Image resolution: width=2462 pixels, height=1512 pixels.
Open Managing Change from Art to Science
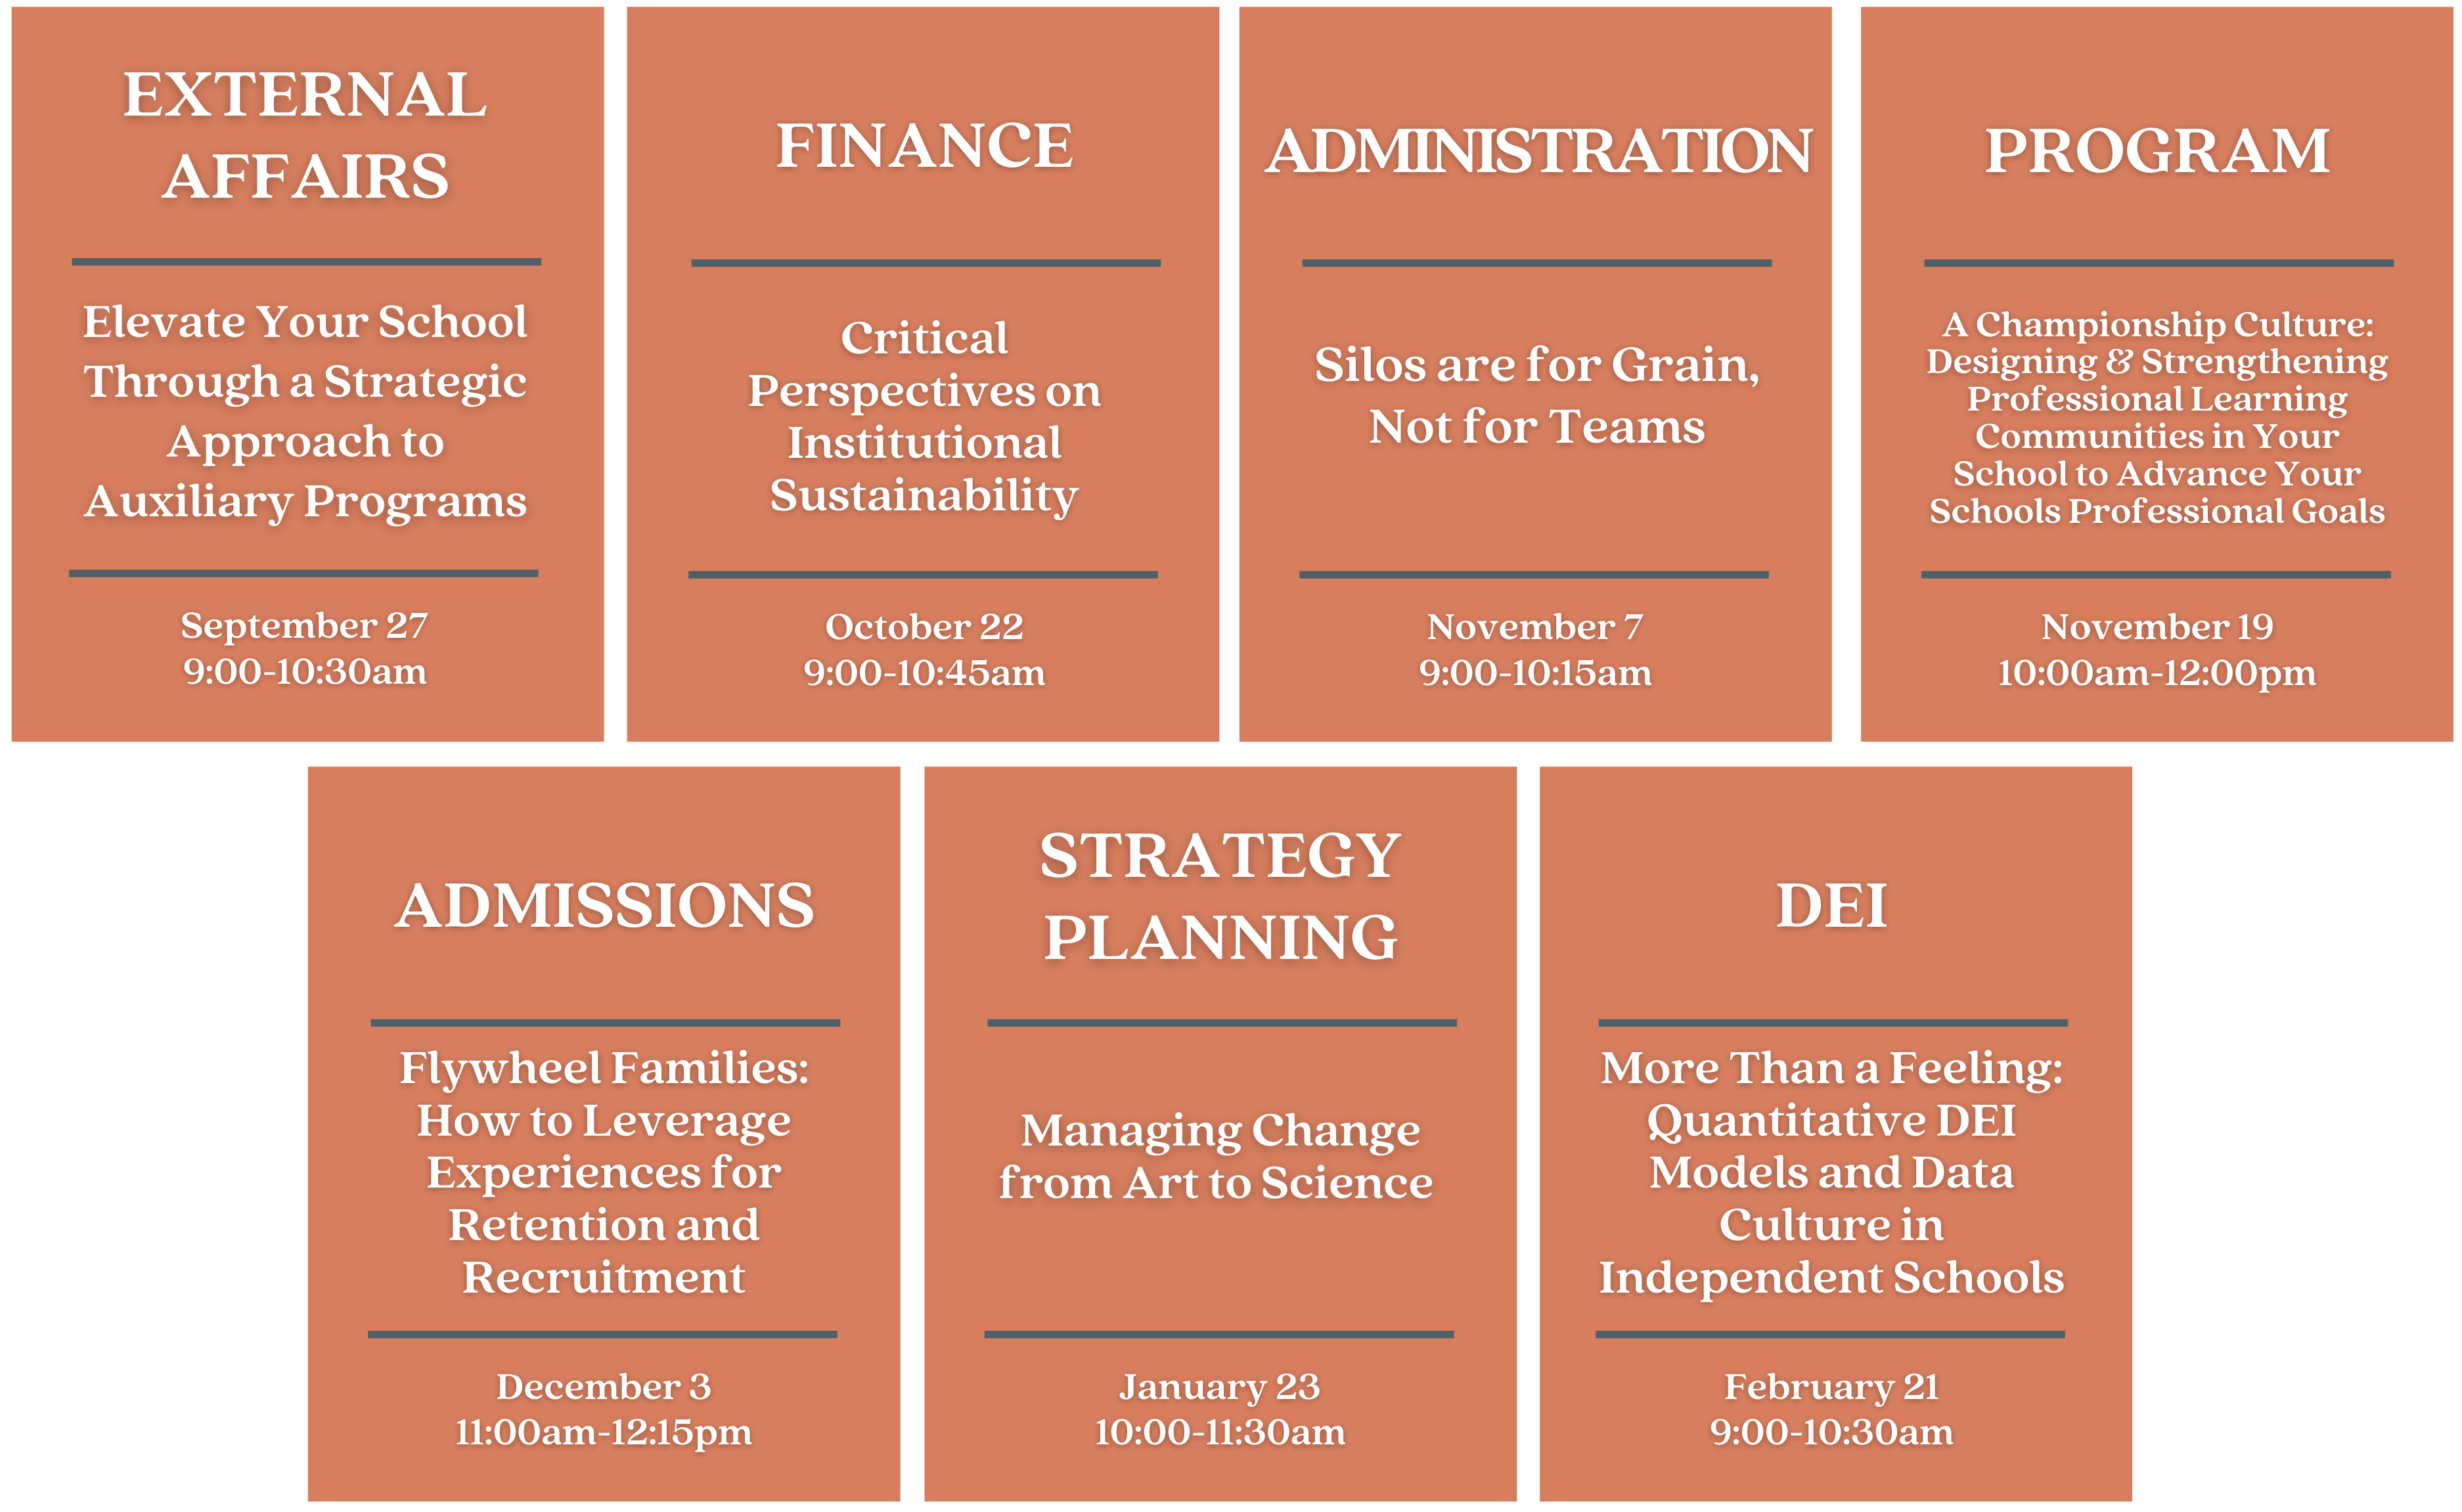[1217, 1157]
